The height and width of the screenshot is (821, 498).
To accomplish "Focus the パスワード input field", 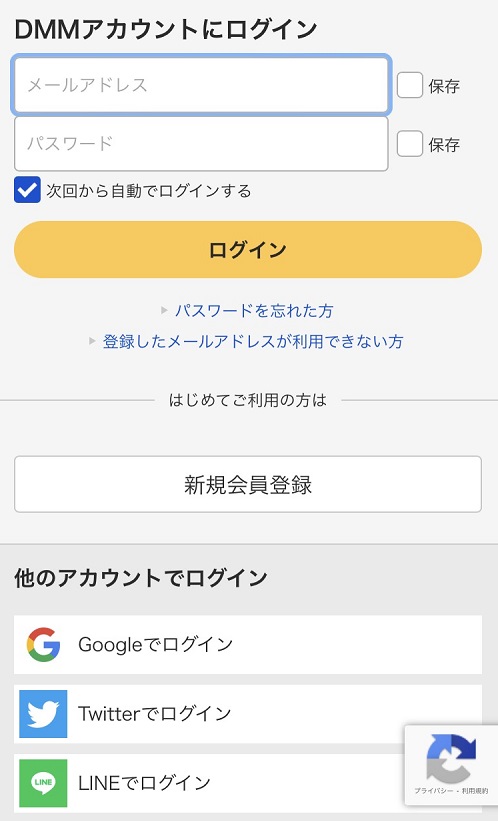I will pos(201,143).
